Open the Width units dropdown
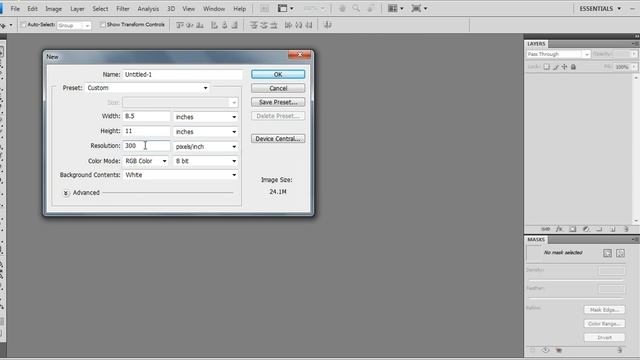This screenshot has width=640, height=360. click(x=206, y=117)
